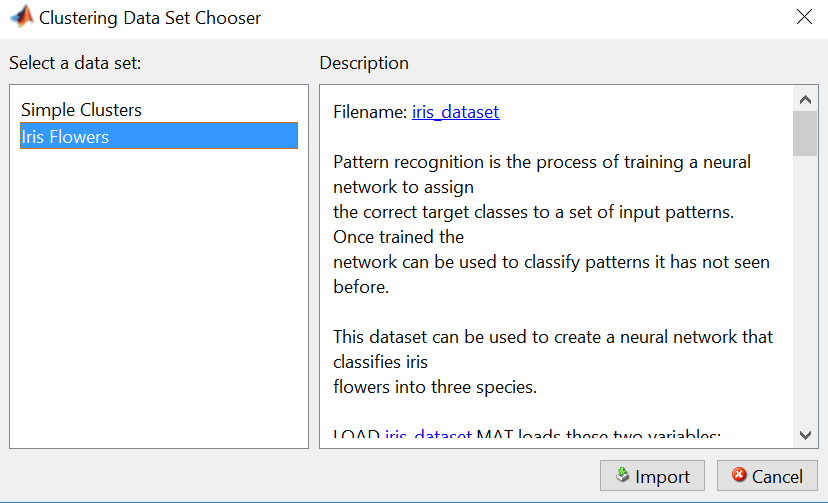Viewport: 828px width, 503px height.
Task: Click the 'Select a data set:' label
Action: pyautogui.click(x=75, y=63)
